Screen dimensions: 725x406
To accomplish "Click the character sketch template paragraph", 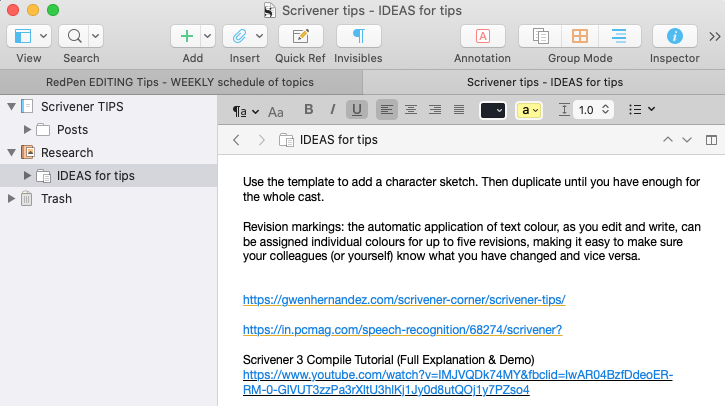I will coord(471,189).
